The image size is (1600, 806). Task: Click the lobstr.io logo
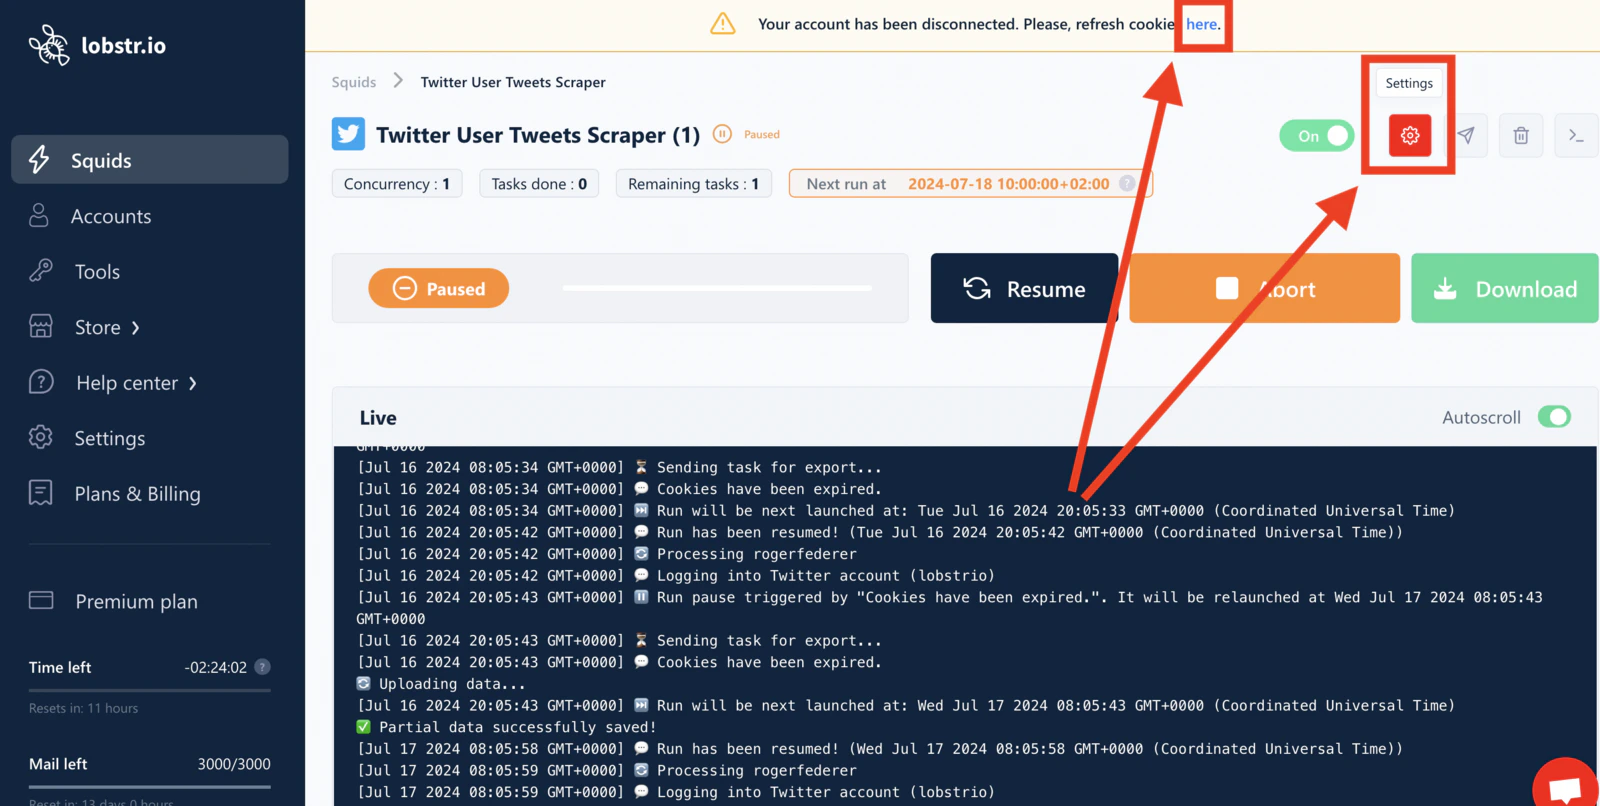point(97,45)
